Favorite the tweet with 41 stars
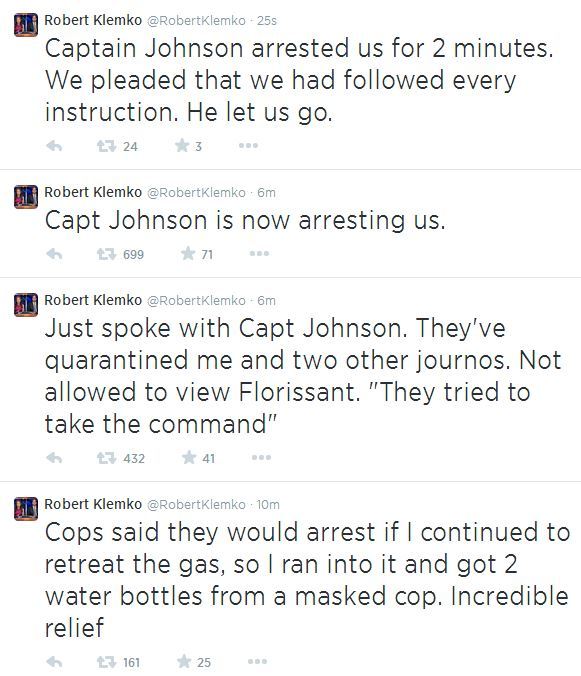The image size is (581, 676). [x=189, y=457]
